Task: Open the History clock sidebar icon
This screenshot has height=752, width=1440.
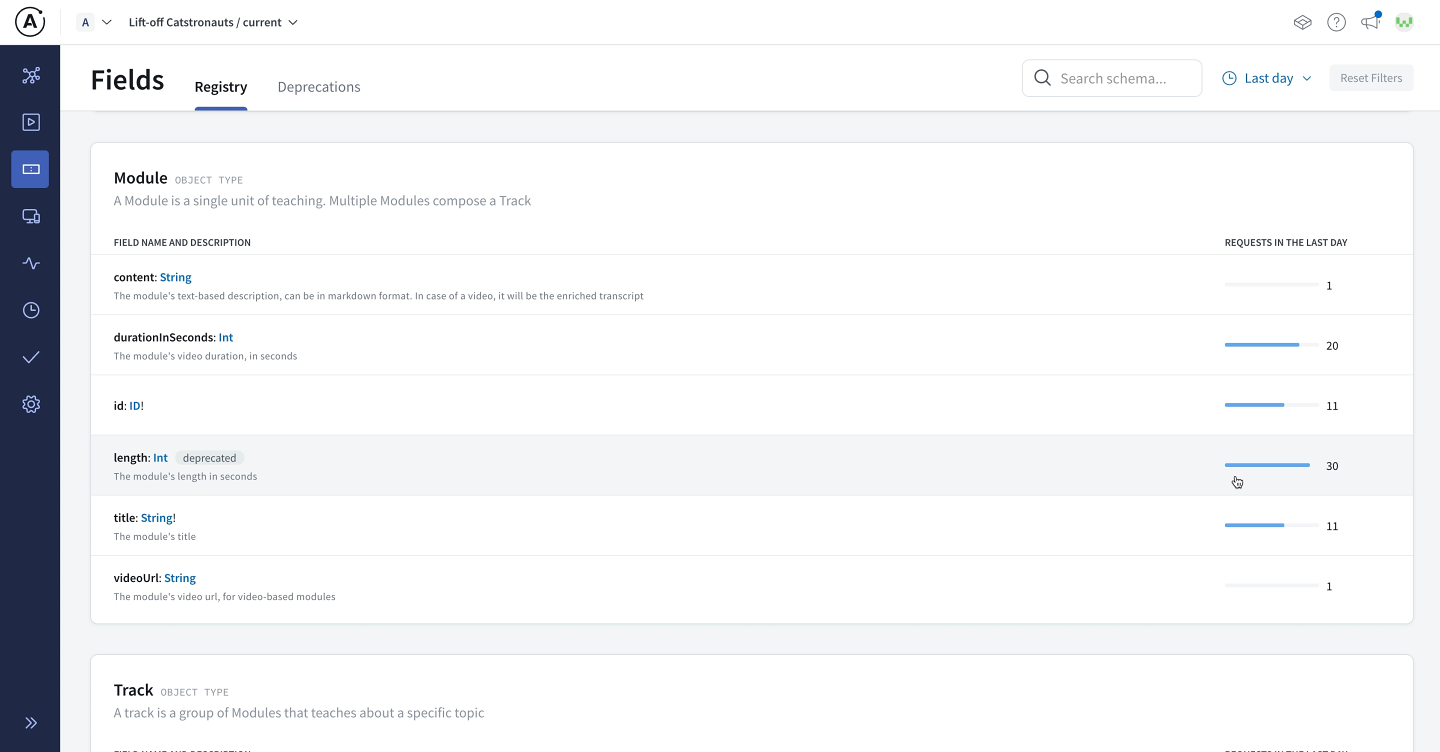Action: 31,310
